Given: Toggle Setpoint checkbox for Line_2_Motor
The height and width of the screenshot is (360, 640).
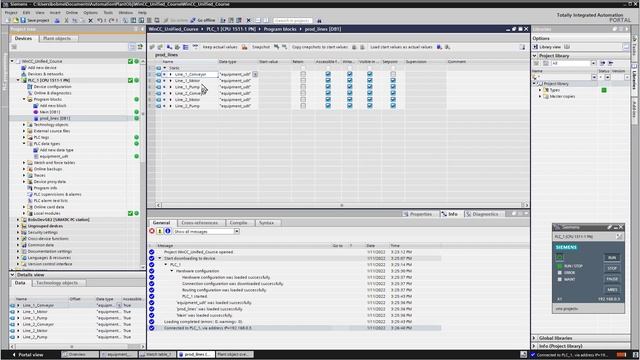Looking at the screenshot, I should tap(393, 100).
